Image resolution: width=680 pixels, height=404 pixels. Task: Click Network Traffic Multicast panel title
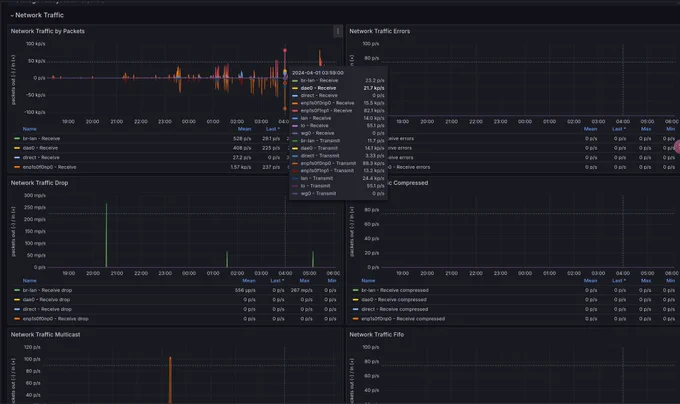click(46, 335)
